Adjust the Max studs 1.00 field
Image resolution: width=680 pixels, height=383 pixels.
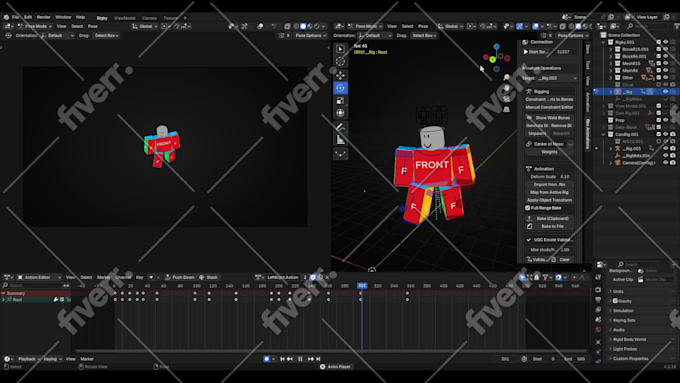[x=549, y=250]
